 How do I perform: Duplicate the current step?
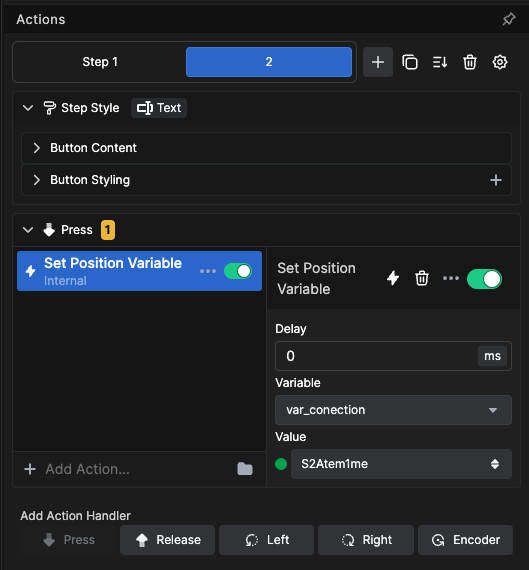coord(409,62)
